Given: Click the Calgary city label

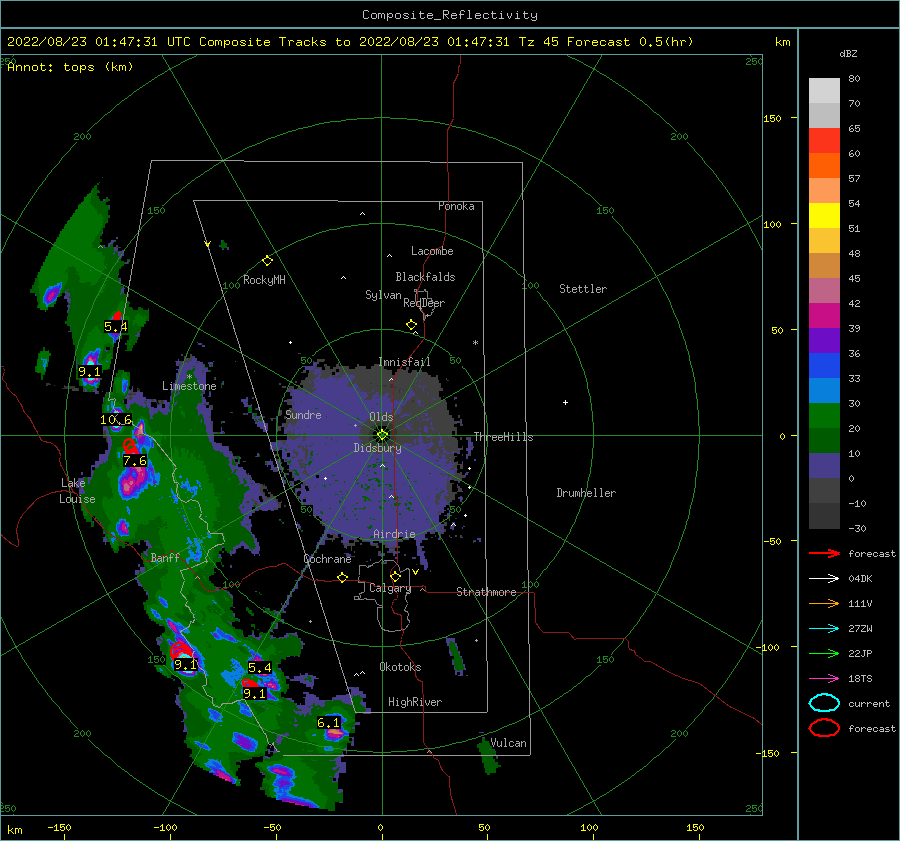Looking at the screenshot, I should [390, 588].
